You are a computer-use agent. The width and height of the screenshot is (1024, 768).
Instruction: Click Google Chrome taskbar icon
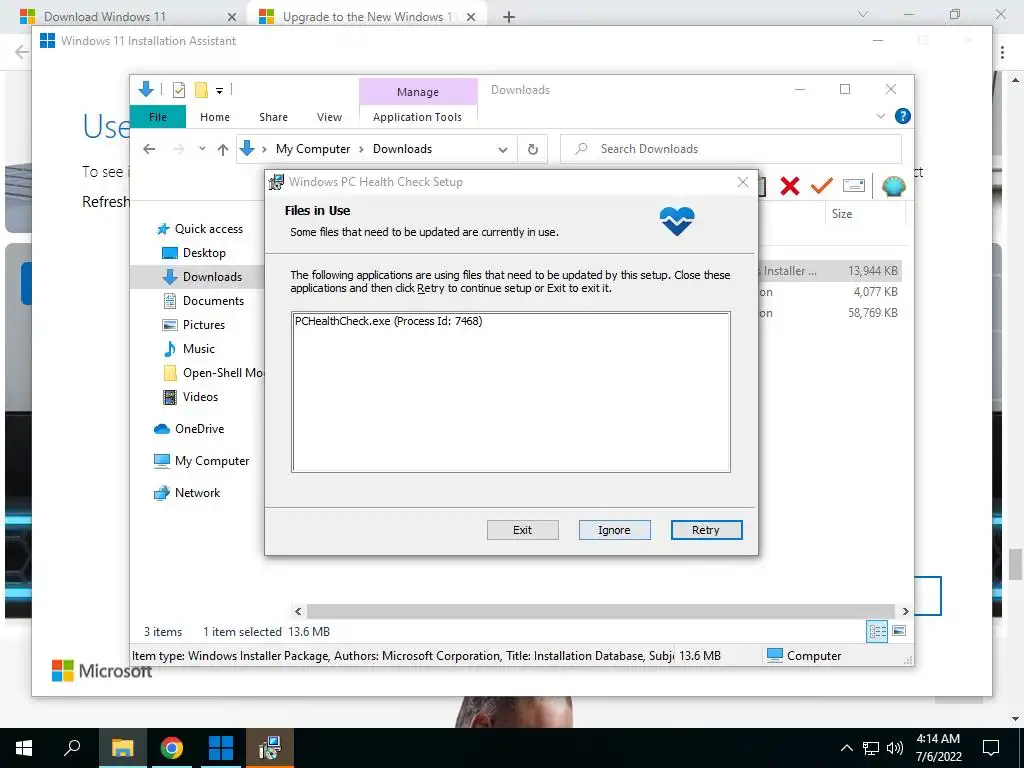[172, 748]
